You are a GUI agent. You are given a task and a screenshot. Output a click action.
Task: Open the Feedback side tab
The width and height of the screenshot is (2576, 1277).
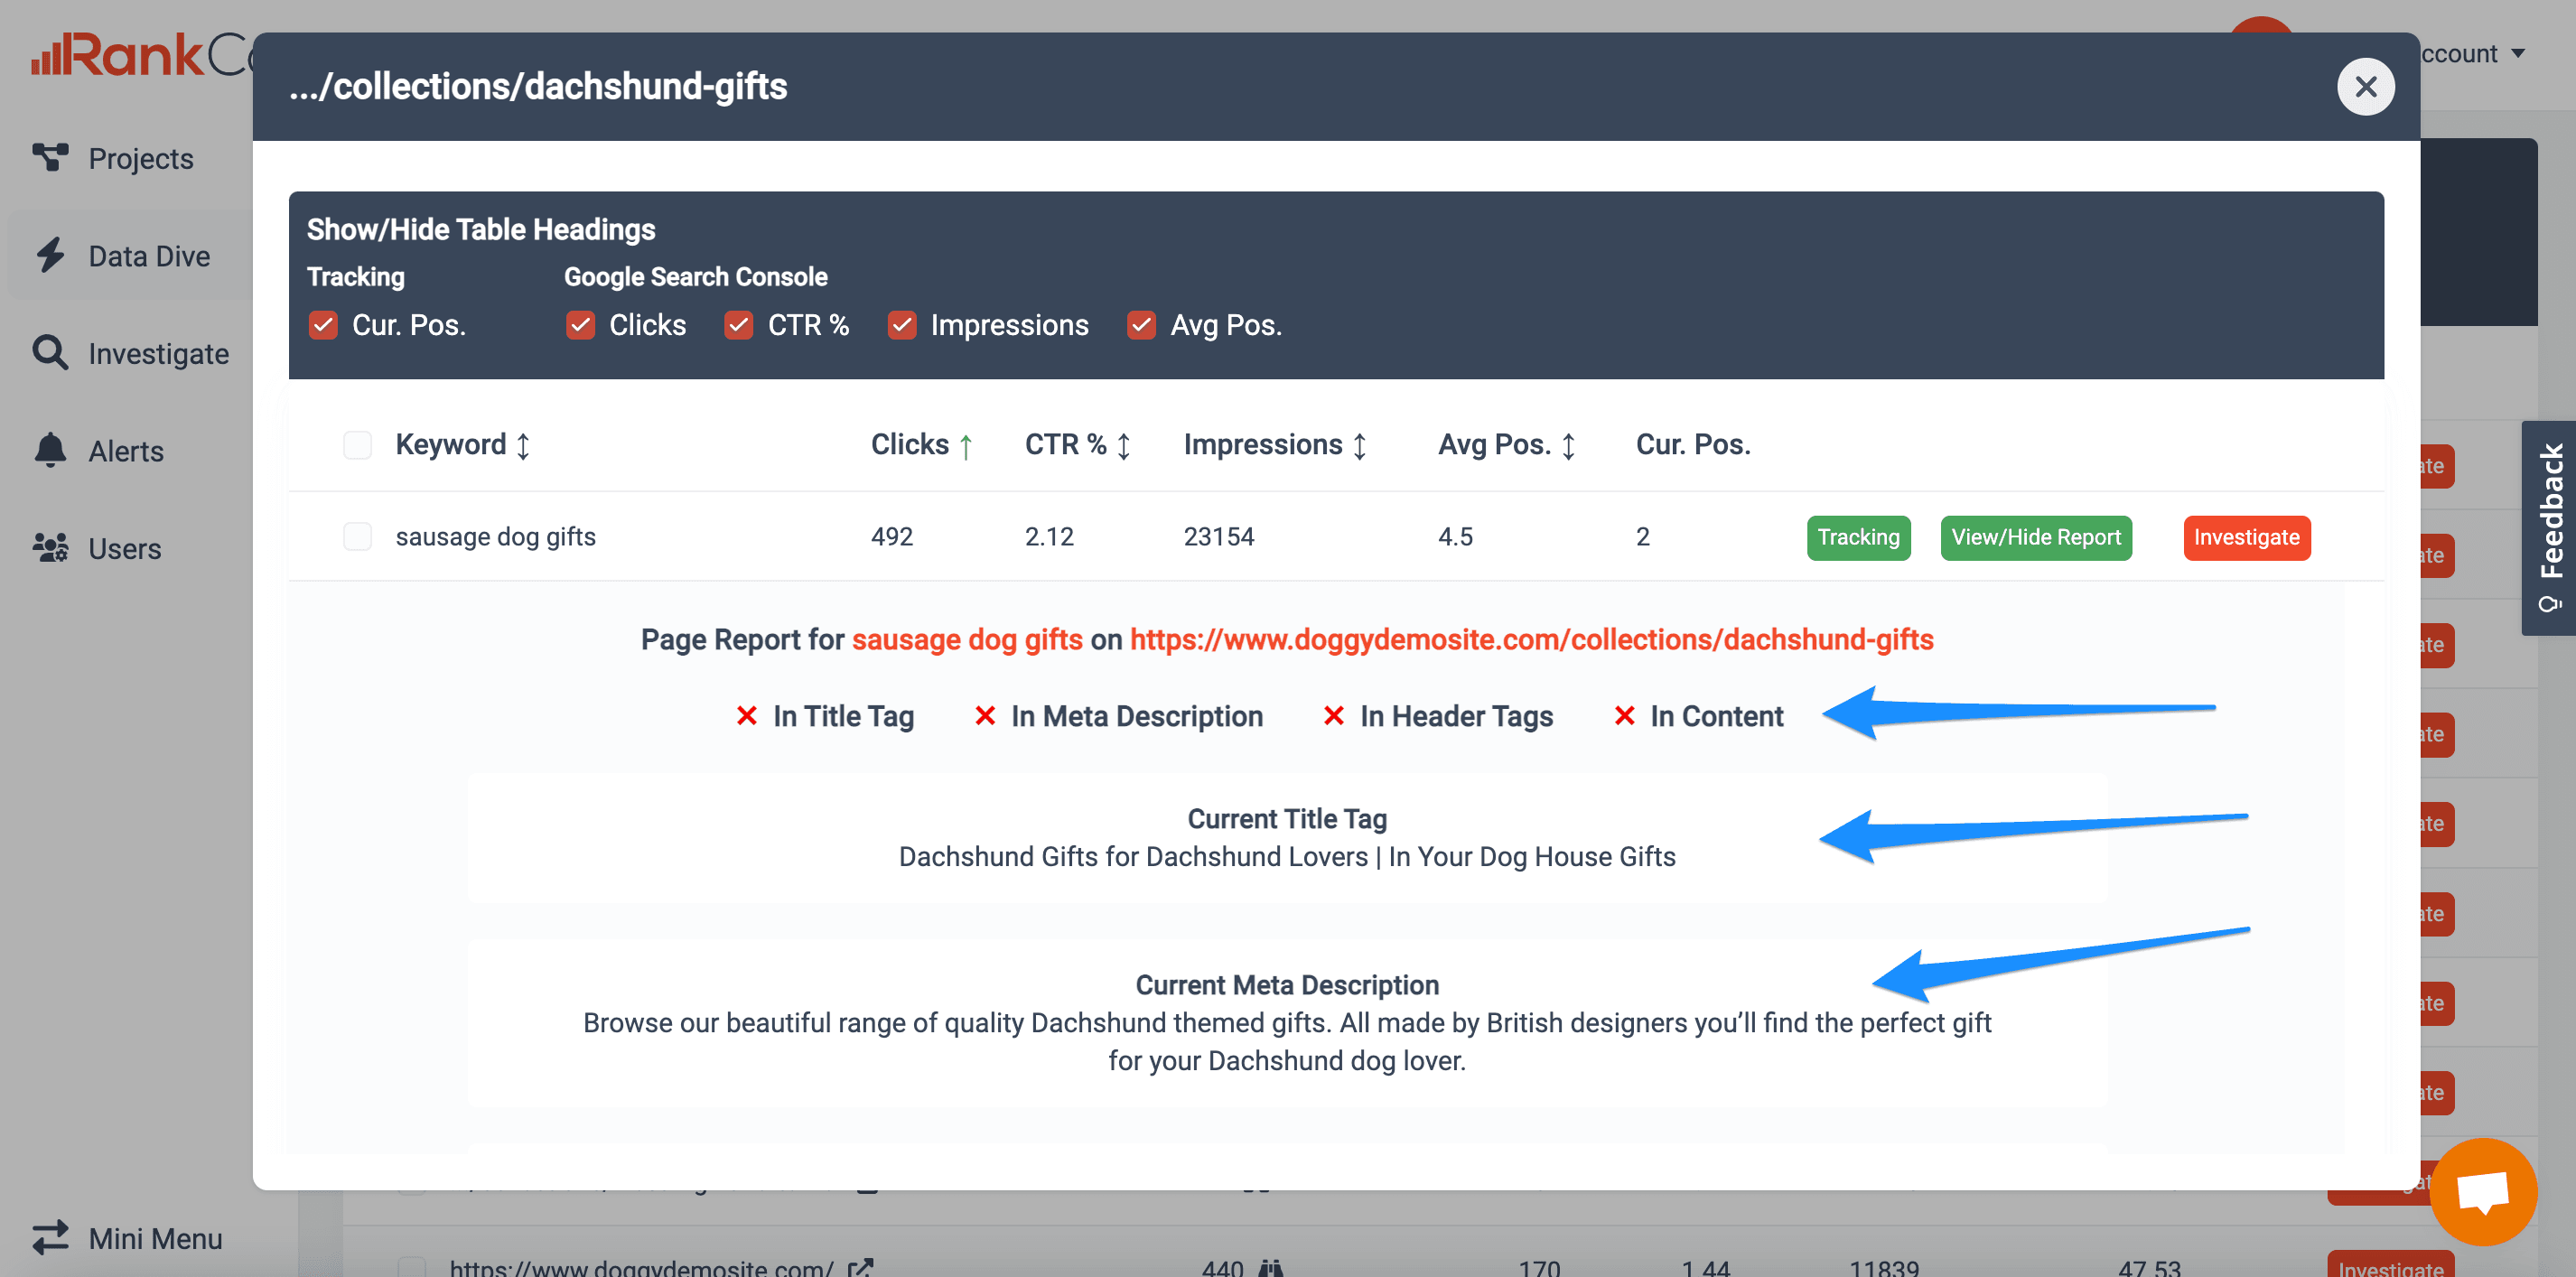click(x=2549, y=527)
